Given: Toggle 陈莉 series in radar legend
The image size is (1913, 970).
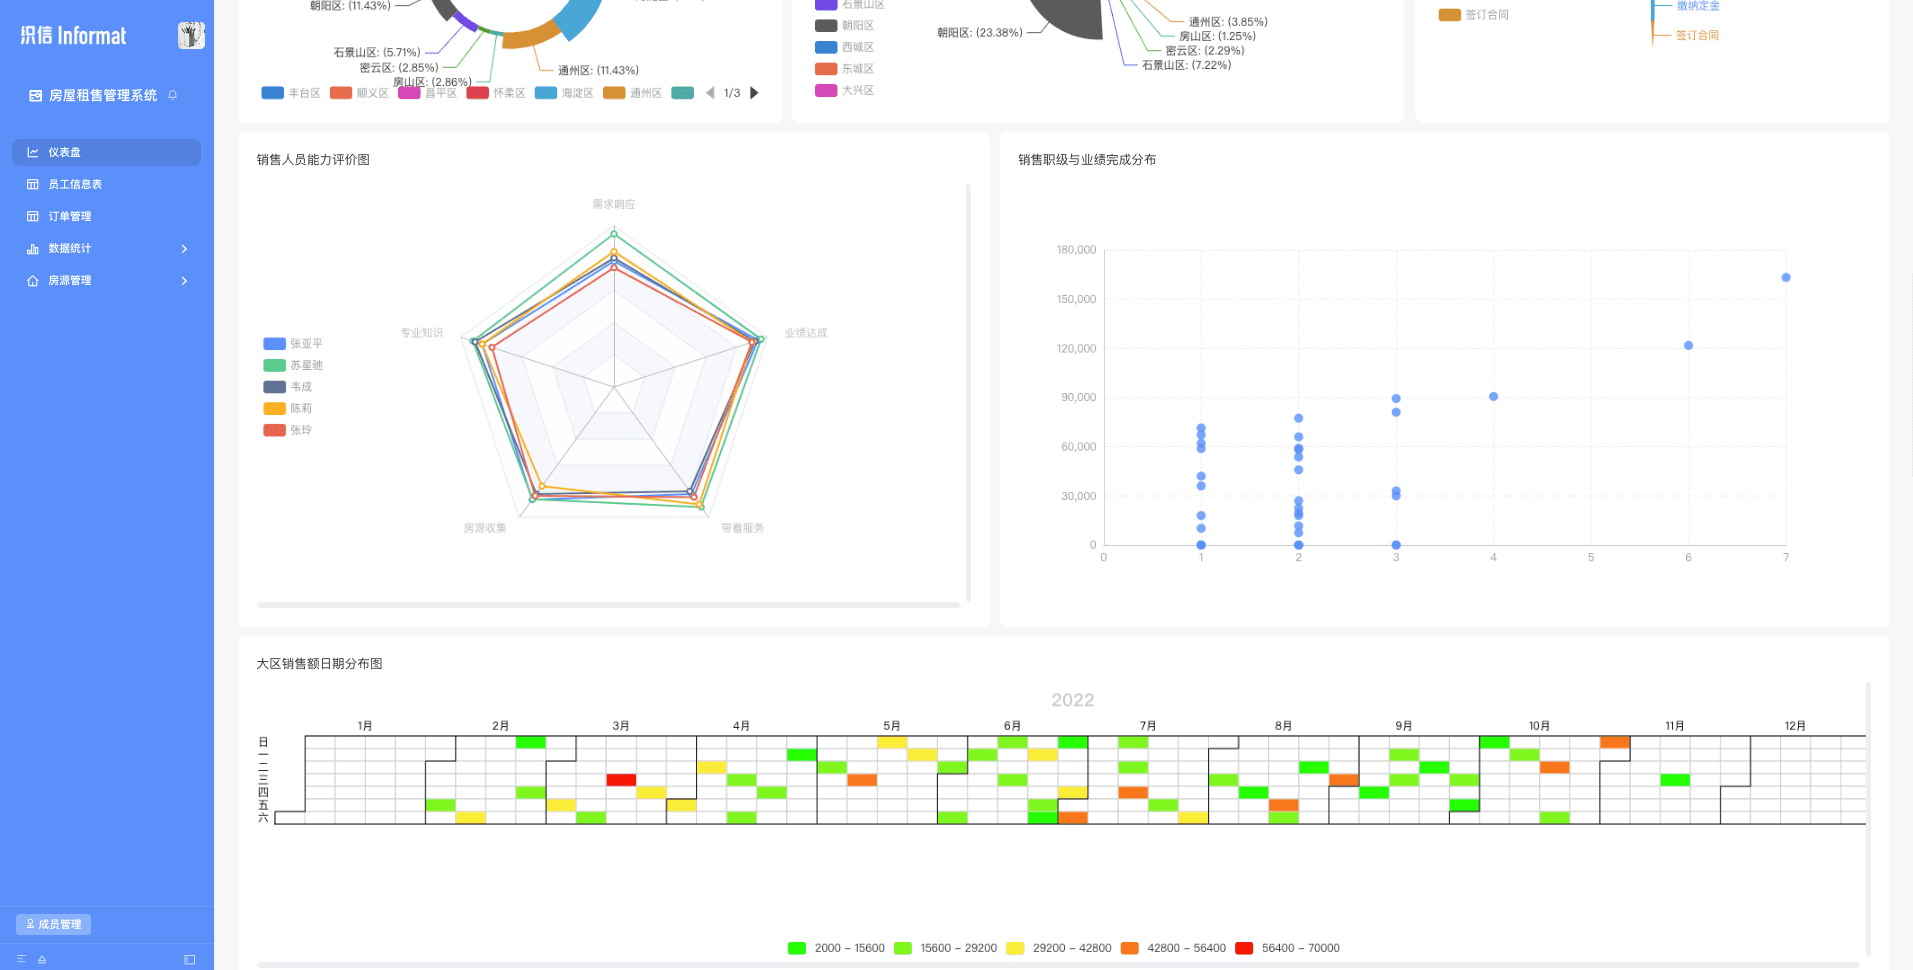Looking at the screenshot, I should [287, 408].
